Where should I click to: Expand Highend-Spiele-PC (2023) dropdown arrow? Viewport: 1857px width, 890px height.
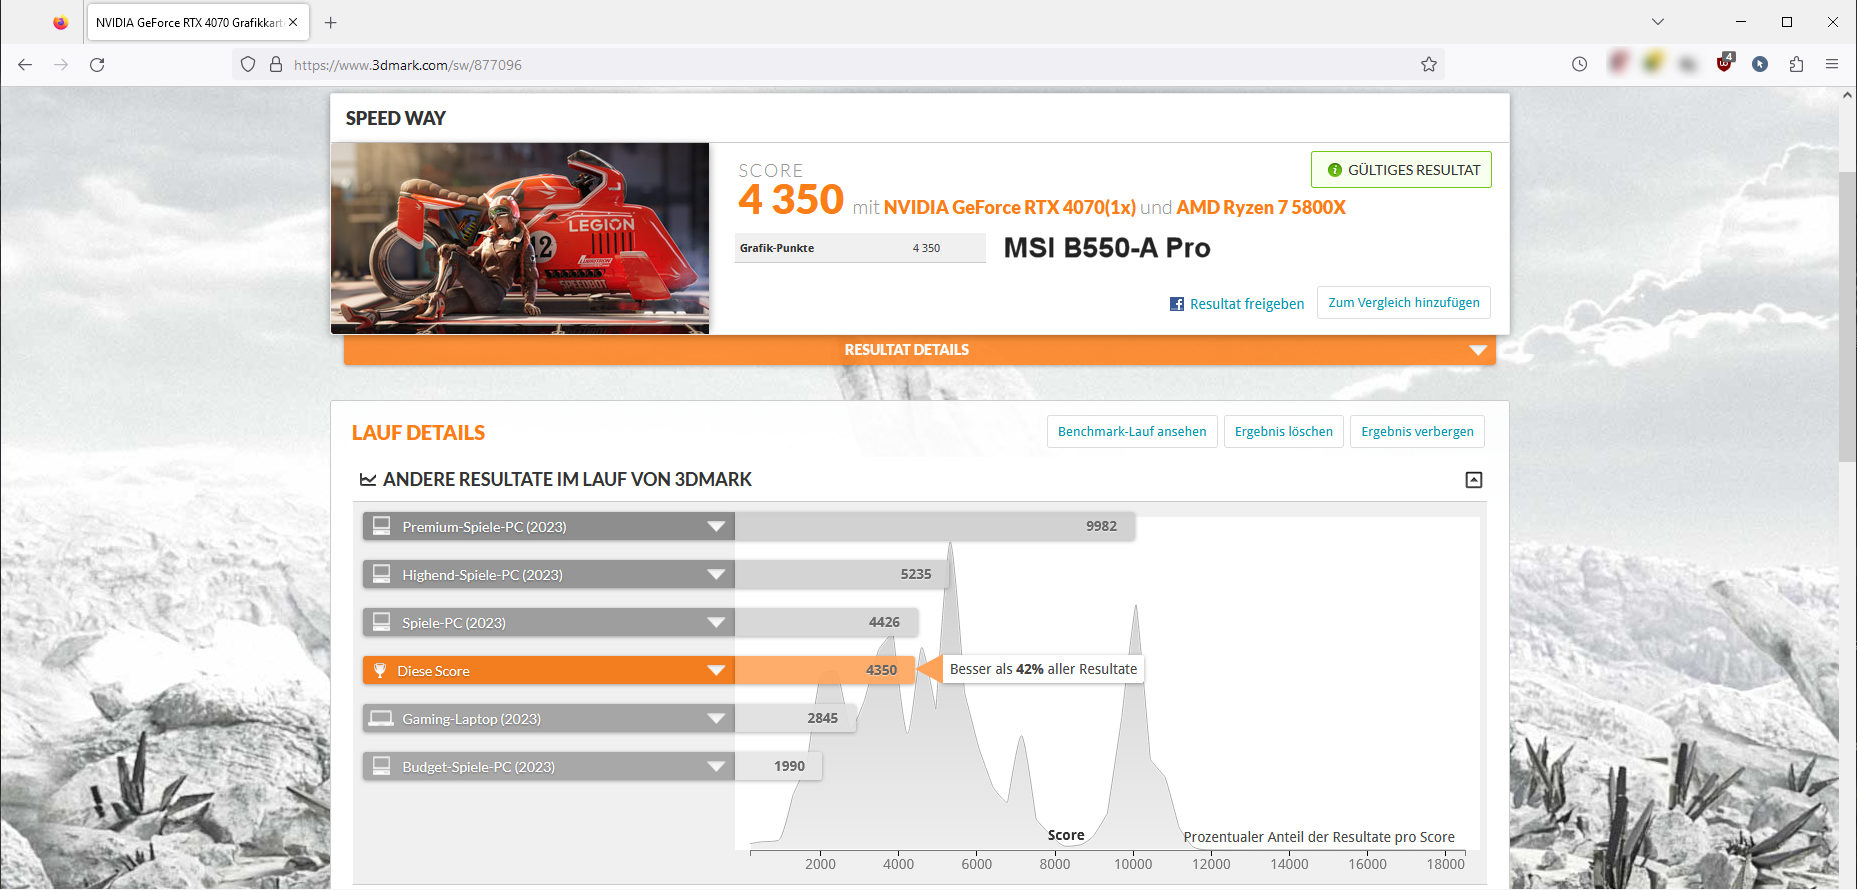[x=716, y=574]
